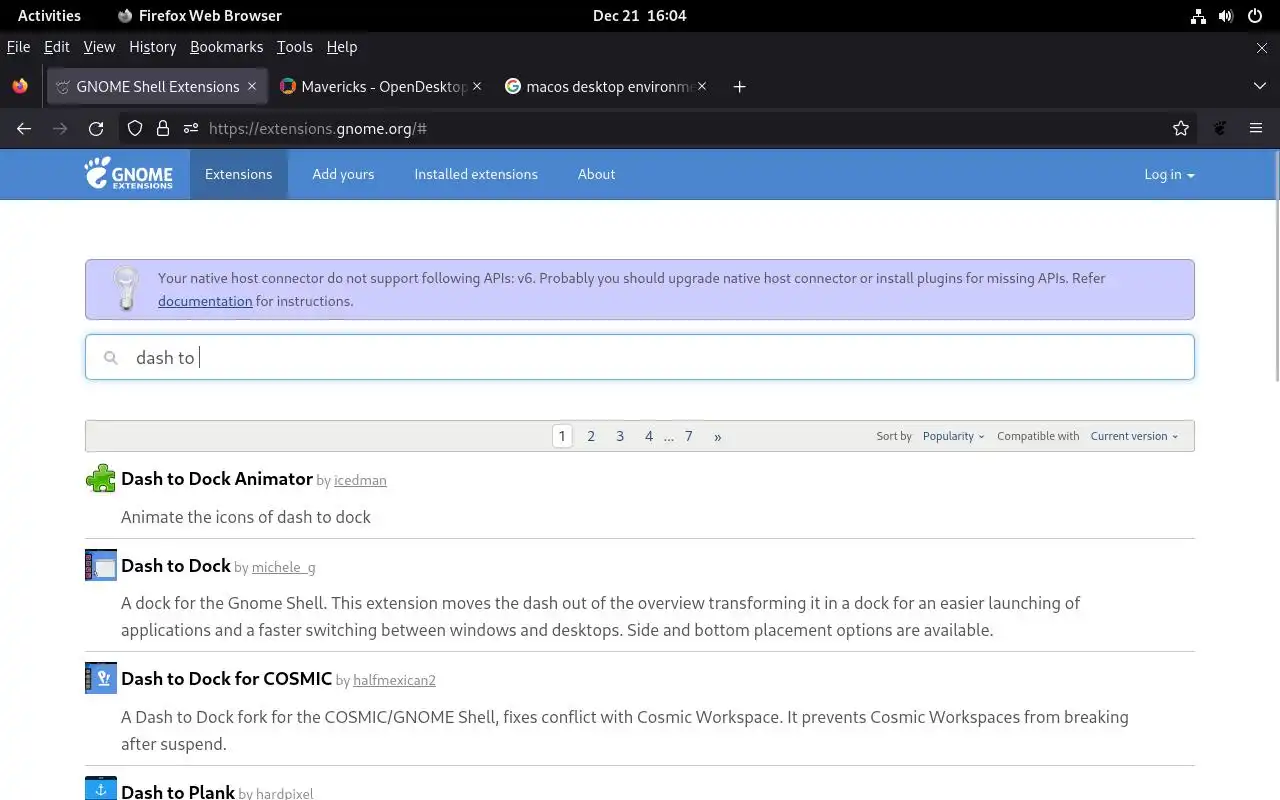The width and height of the screenshot is (1280, 800).
Task: Open the list all tabs dropdown arrow
Action: pyautogui.click(x=1260, y=86)
